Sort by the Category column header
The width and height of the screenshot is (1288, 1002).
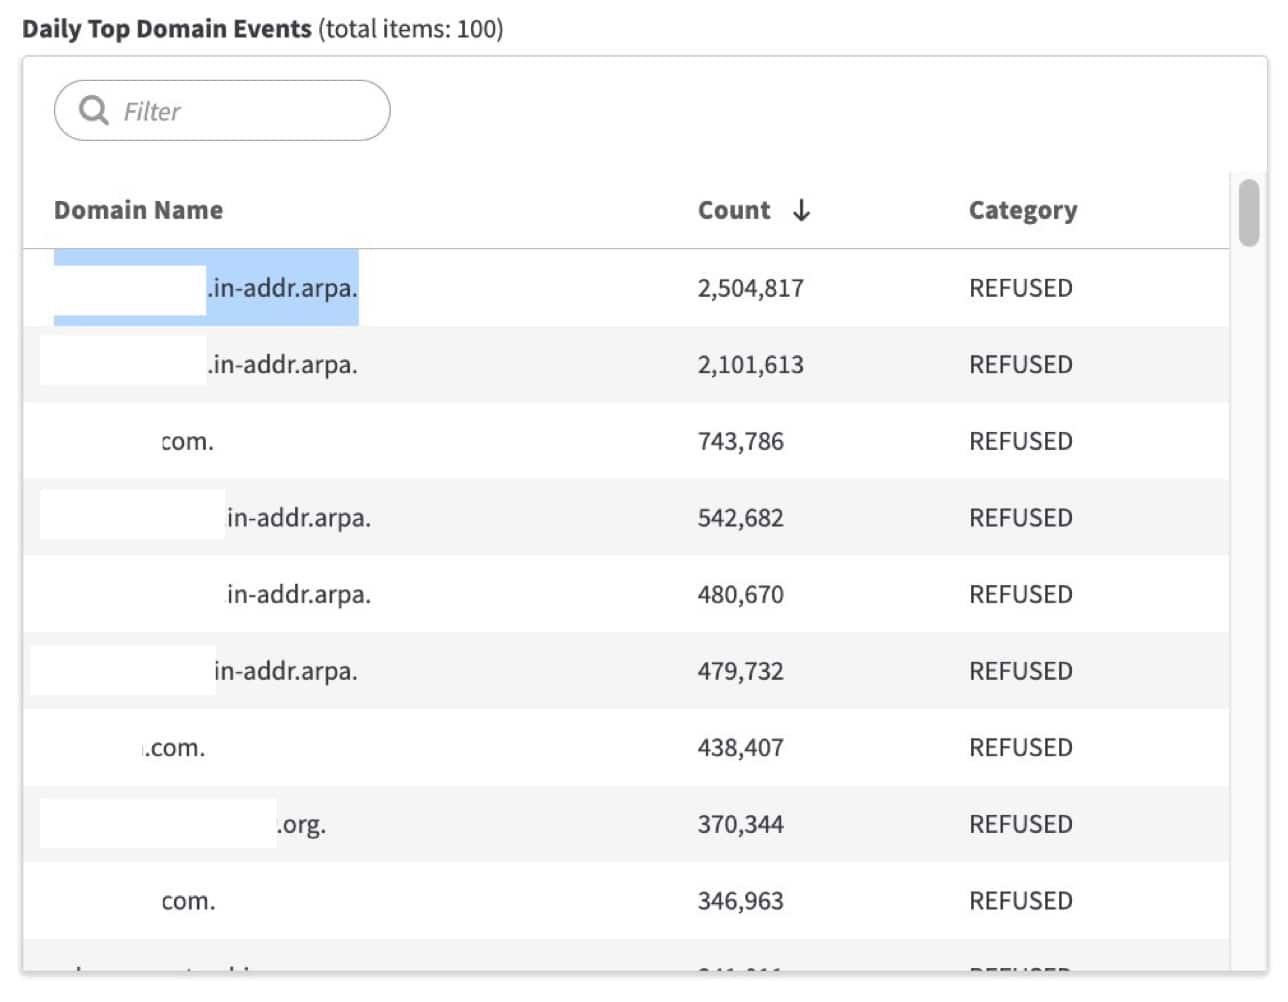pyautogui.click(x=1022, y=210)
